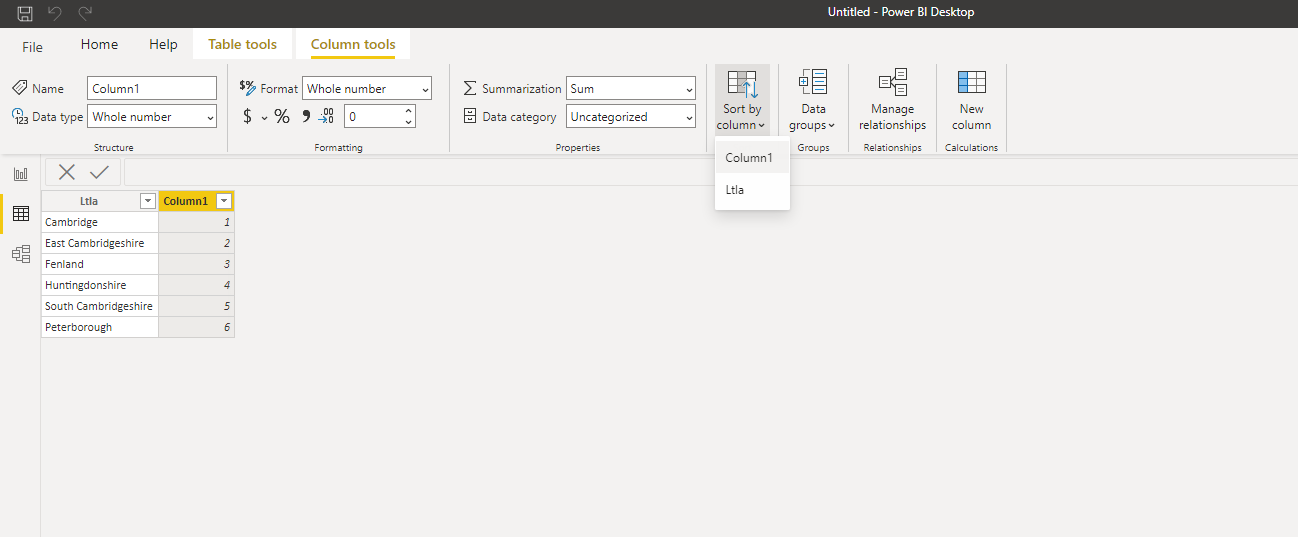Click the cell with value 1

(196, 222)
